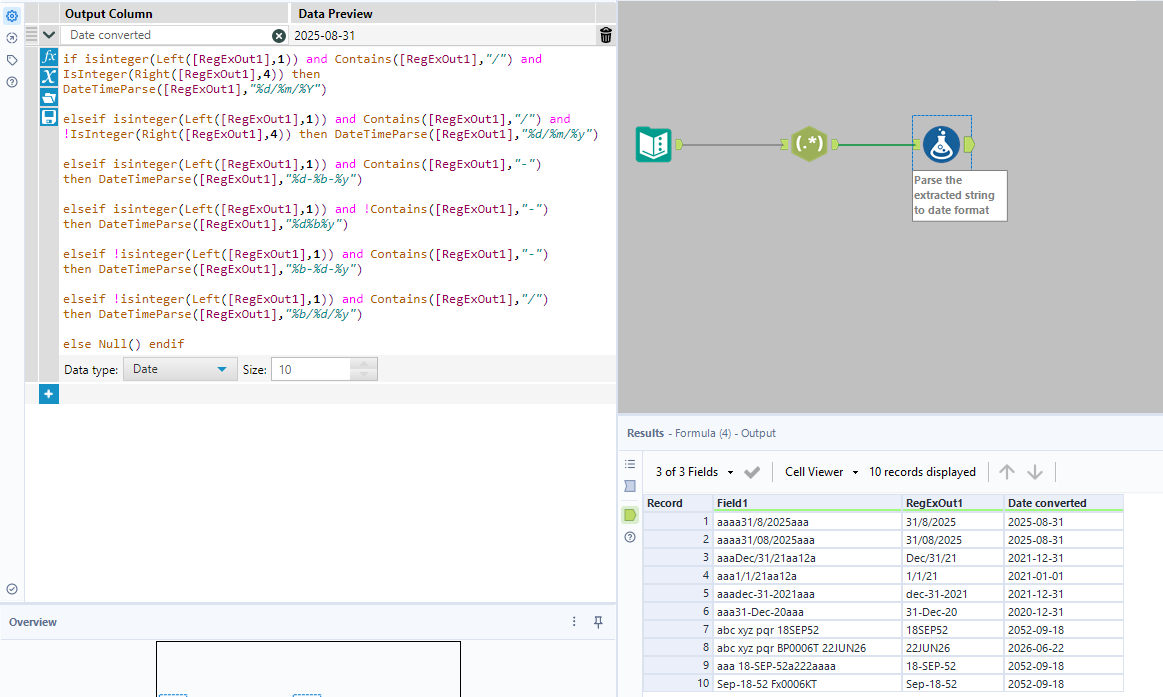1163x697 pixels.
Task: Go to next record with down arrow
Action: (1035, 472)
